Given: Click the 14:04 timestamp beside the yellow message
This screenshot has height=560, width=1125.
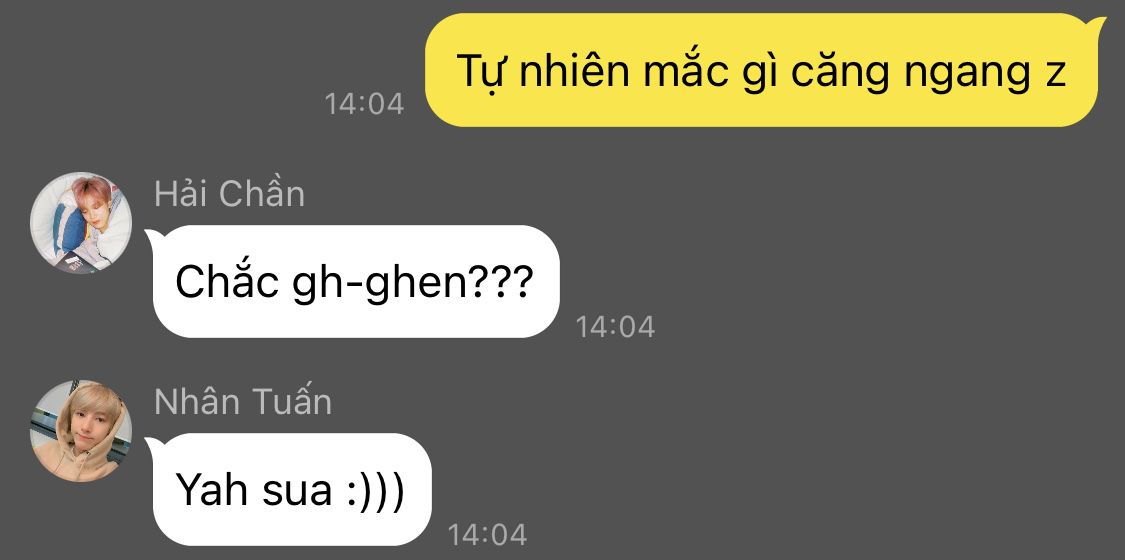Looking at the screenshot, I should point(364,104).
